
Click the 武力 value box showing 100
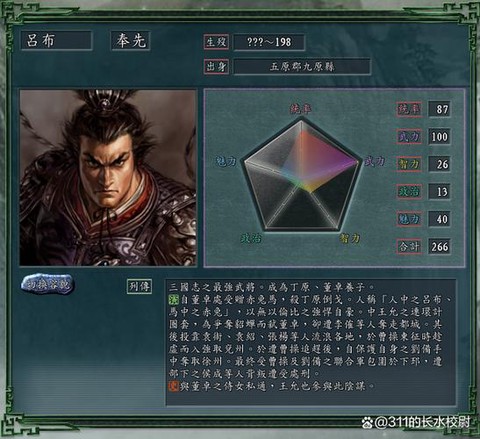(439, 136)
